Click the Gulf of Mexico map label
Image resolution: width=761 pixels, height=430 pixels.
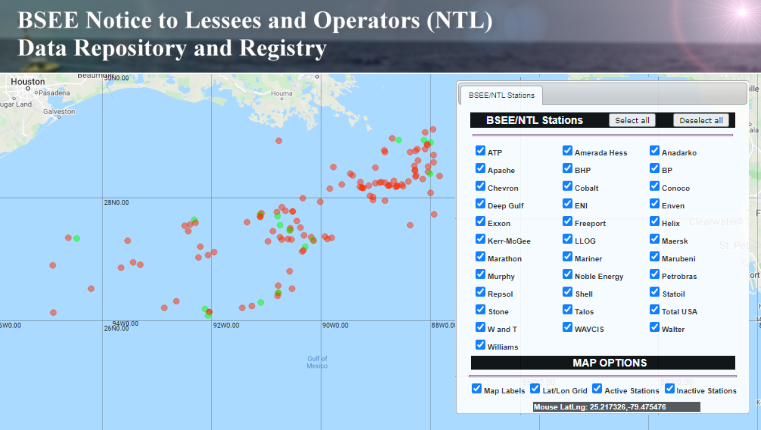318,361
